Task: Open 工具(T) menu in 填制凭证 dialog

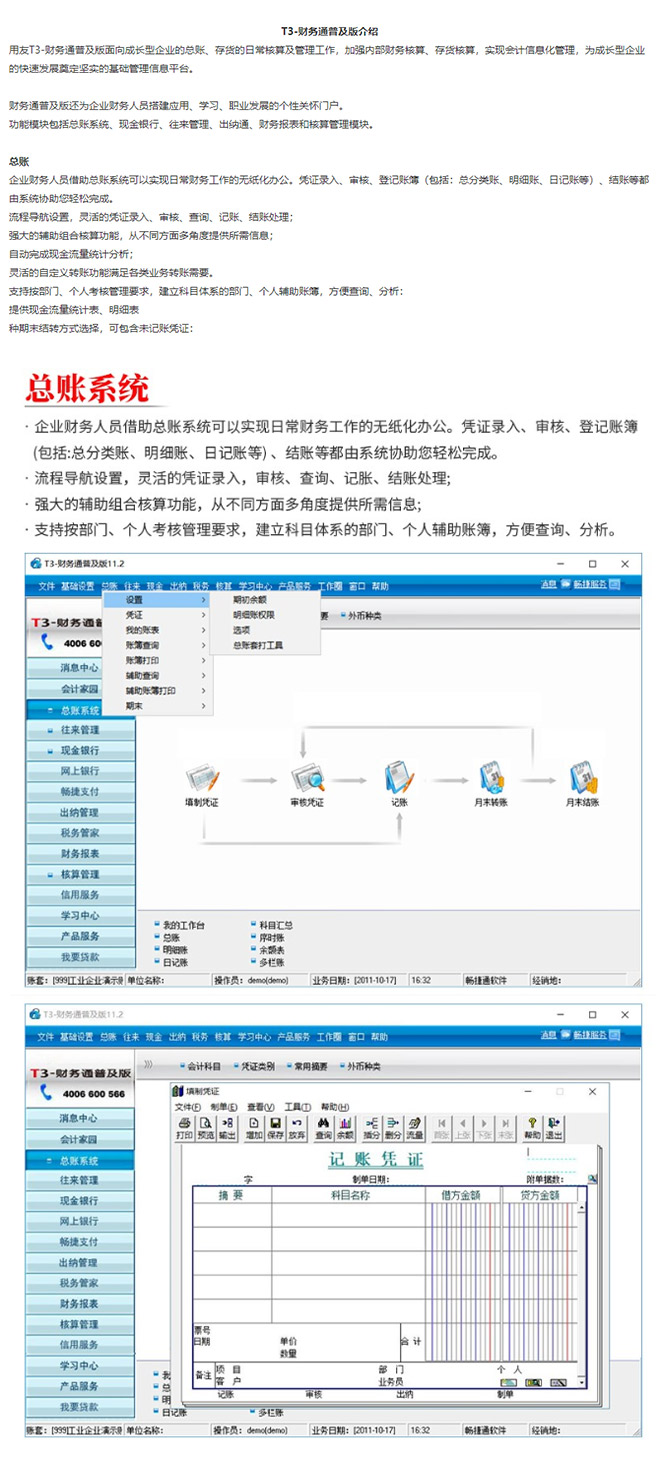Action: click(x=298, y=1107)
